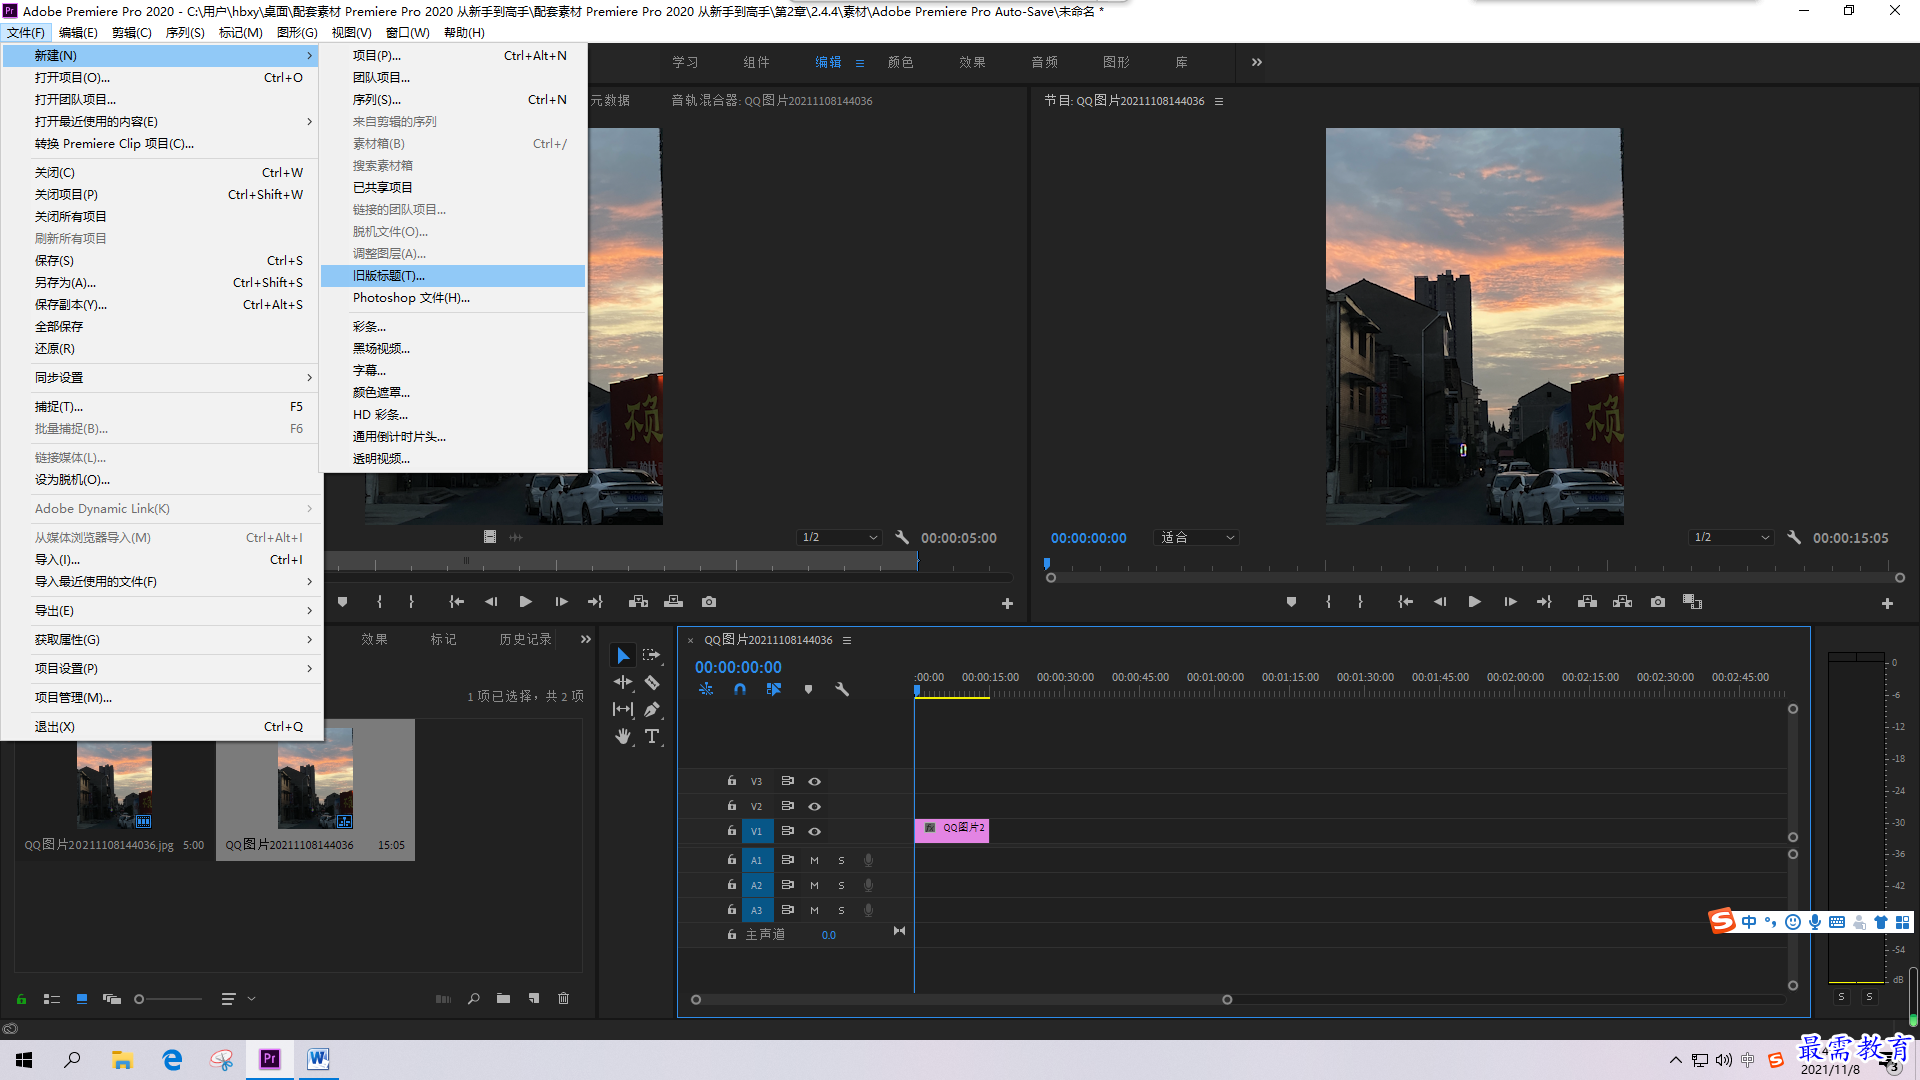The image size is (1920, 1080).
Task: Open the 效果 workspace tab
Action: [x=972, y=62]
